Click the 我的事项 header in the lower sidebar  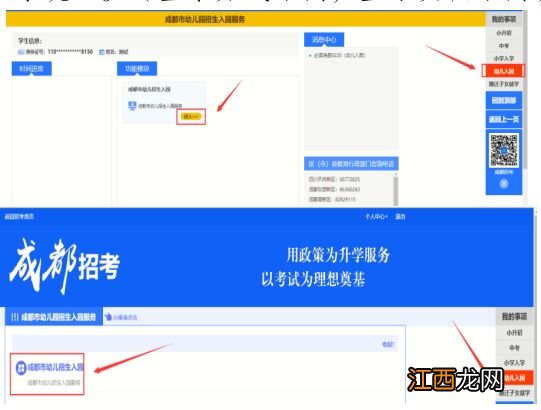(x=514, y=317)
